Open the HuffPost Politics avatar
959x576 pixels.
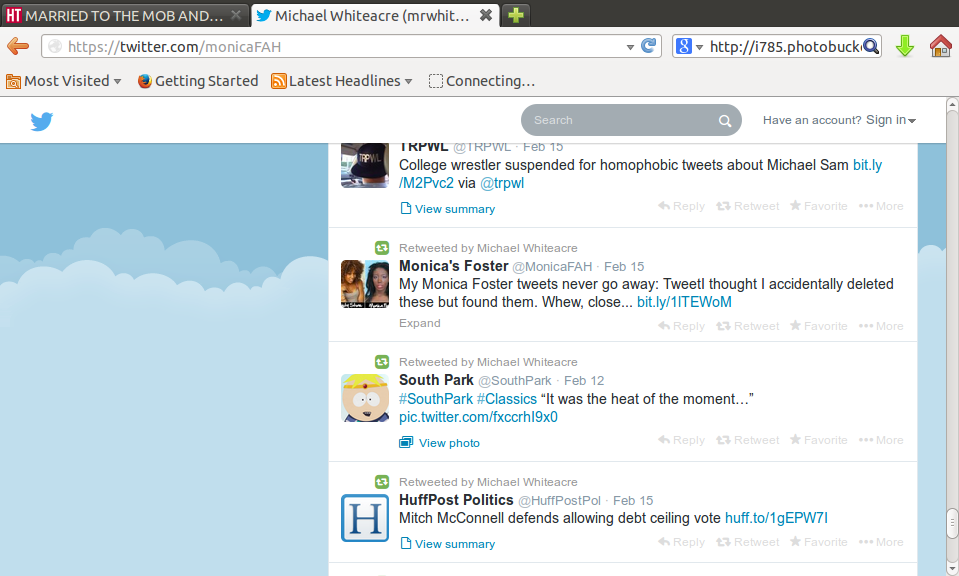(365, 518)
